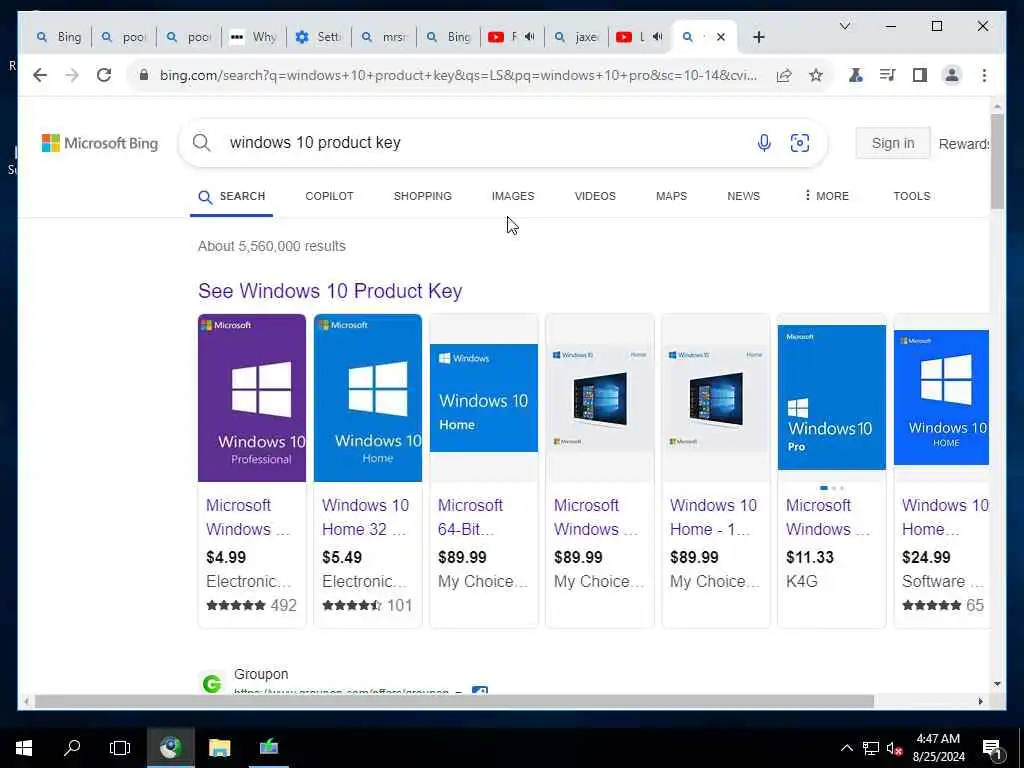
Task: Open Chrome's three-dot menu
Action: (x=984, y=75)
